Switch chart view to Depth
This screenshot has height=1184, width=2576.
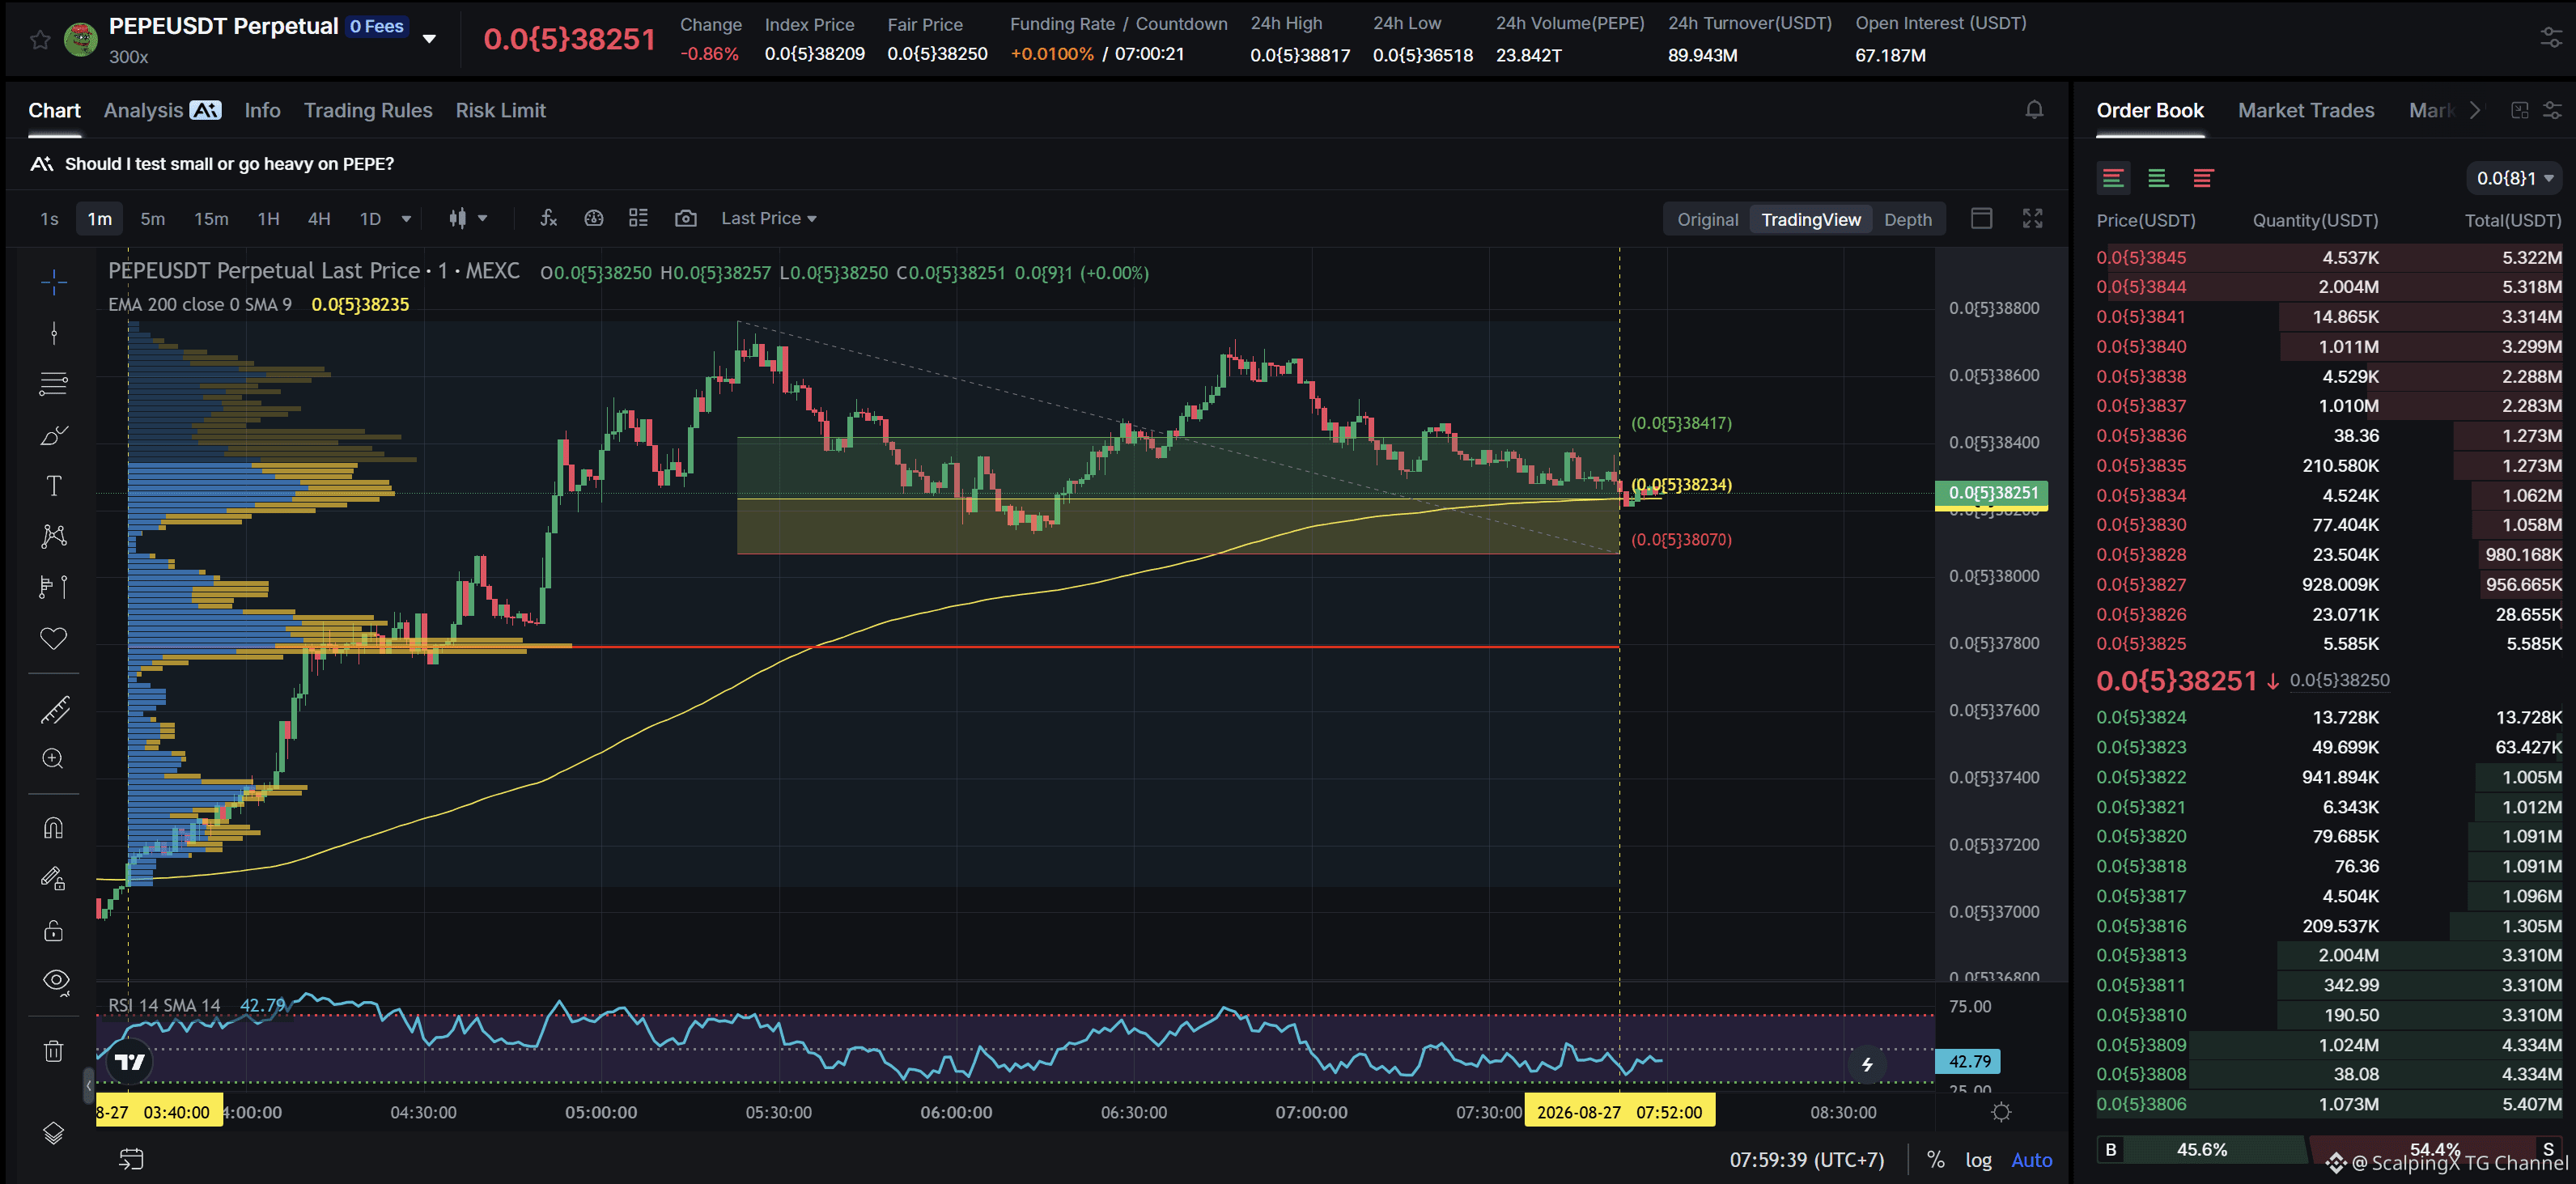pyautogui.click(x=1907, y=220)
